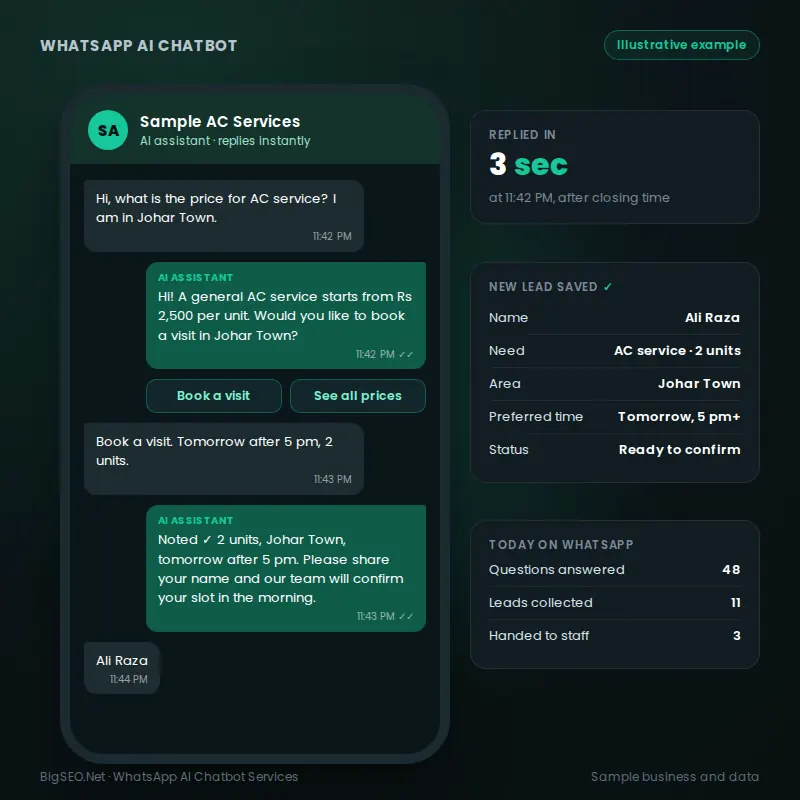This screenshot has height=800, width=800.
Task: Click the '3 sec' reply time value
Action: click(528, 164)
